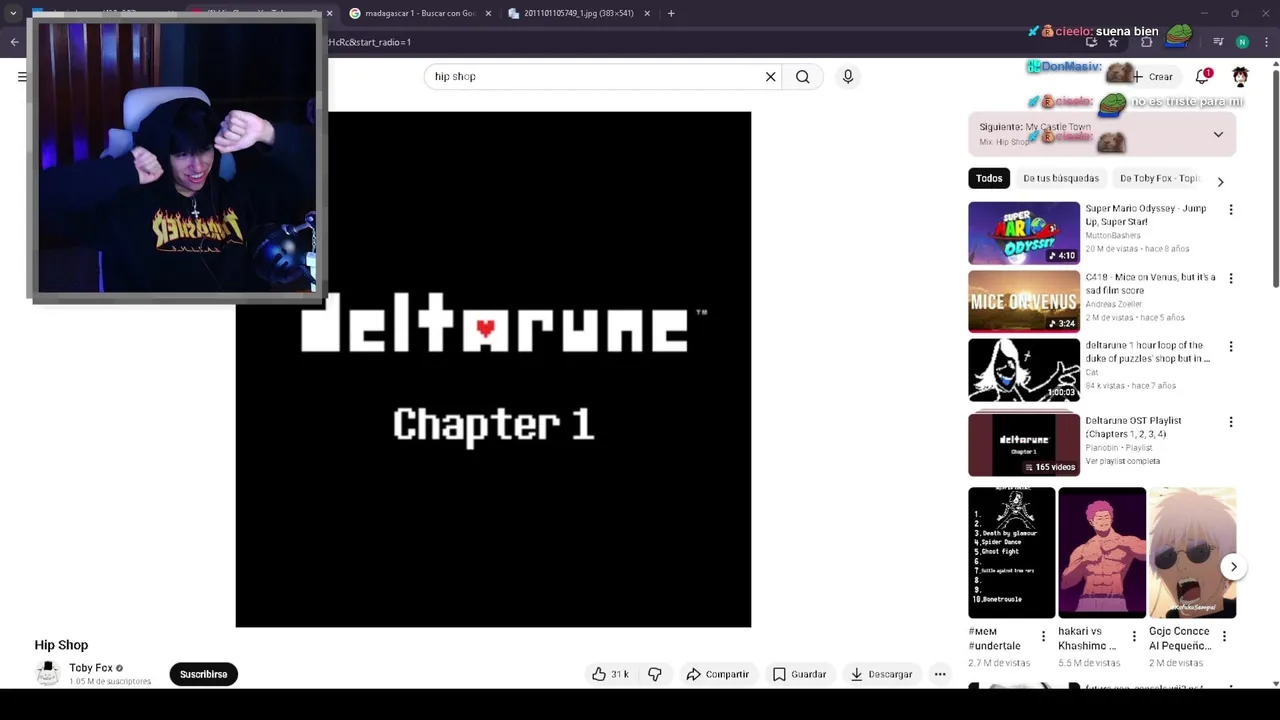Select the Todos filter chip

989,178
